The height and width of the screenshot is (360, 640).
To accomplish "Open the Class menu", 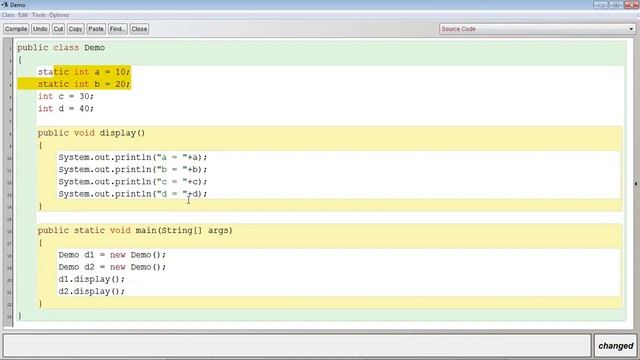I will pos(8,15).
